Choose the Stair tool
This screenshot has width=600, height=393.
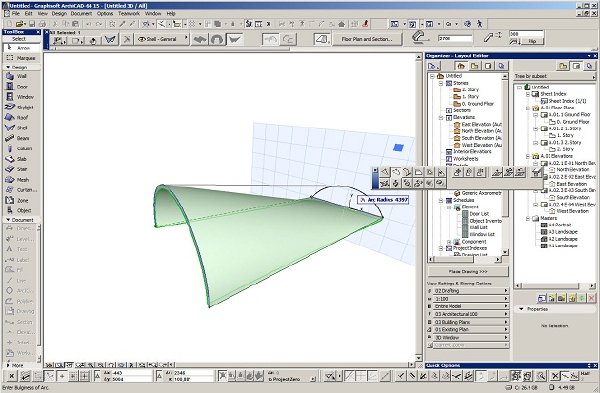click(x=22, y=169)
